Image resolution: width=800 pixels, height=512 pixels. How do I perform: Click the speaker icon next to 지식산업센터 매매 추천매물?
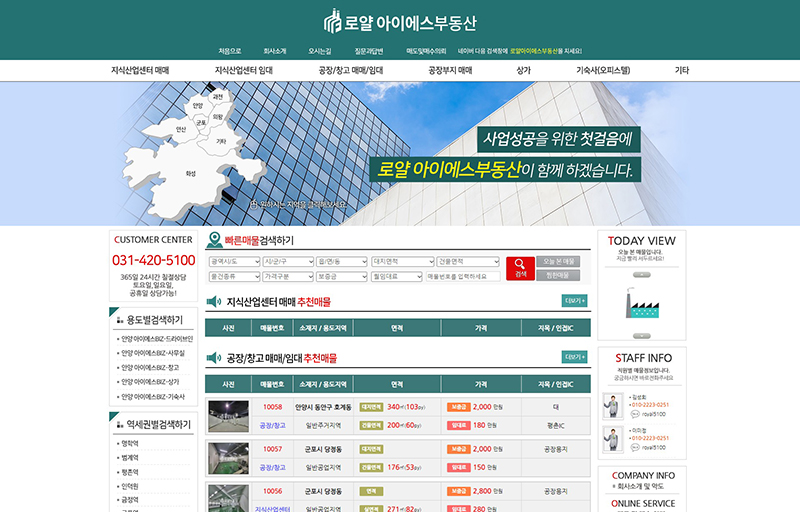click(213, 302)
